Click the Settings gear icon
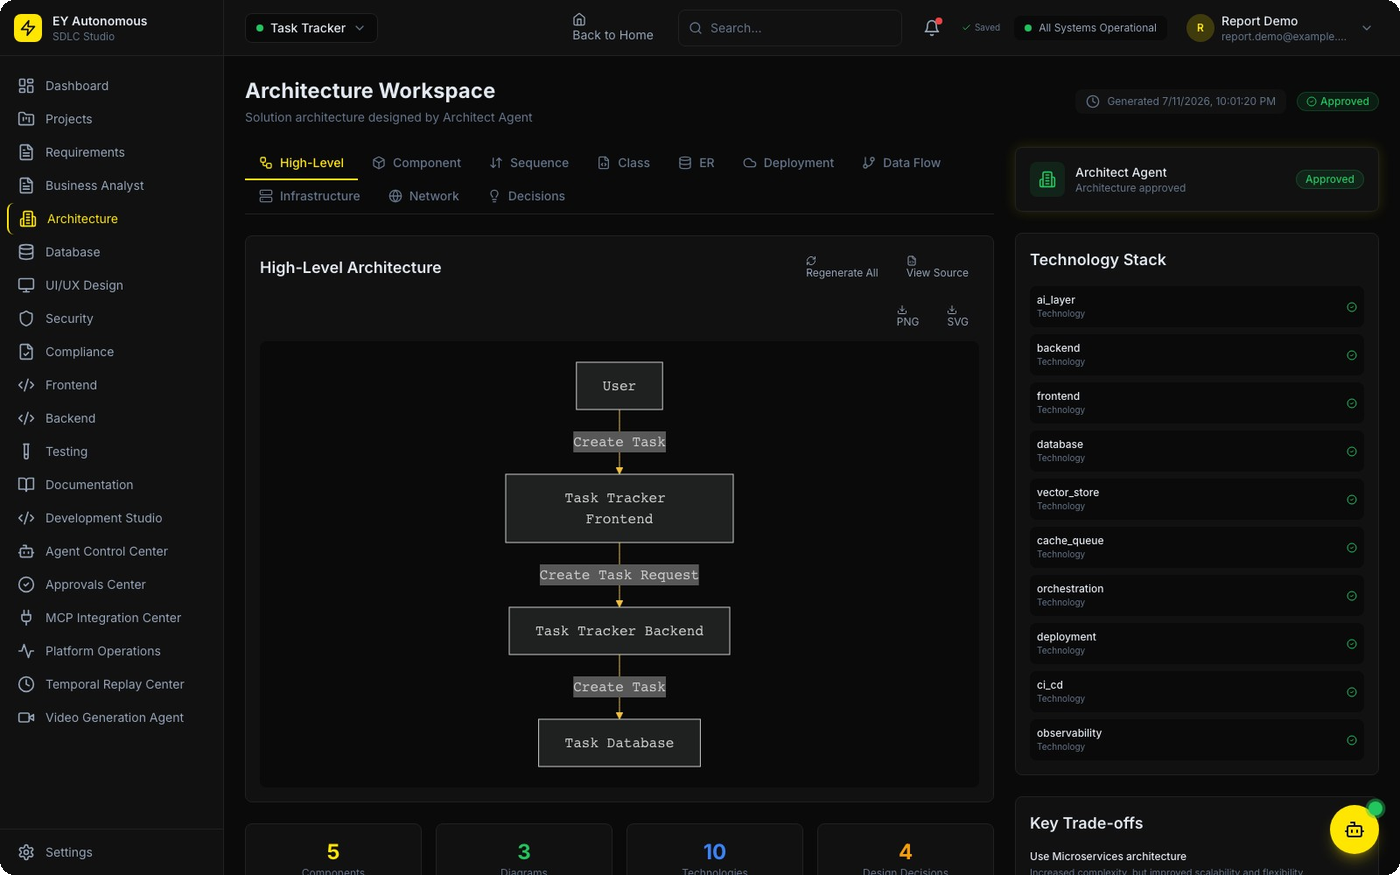The width and height of the screenshot is (1400, 875). [26, 852]
